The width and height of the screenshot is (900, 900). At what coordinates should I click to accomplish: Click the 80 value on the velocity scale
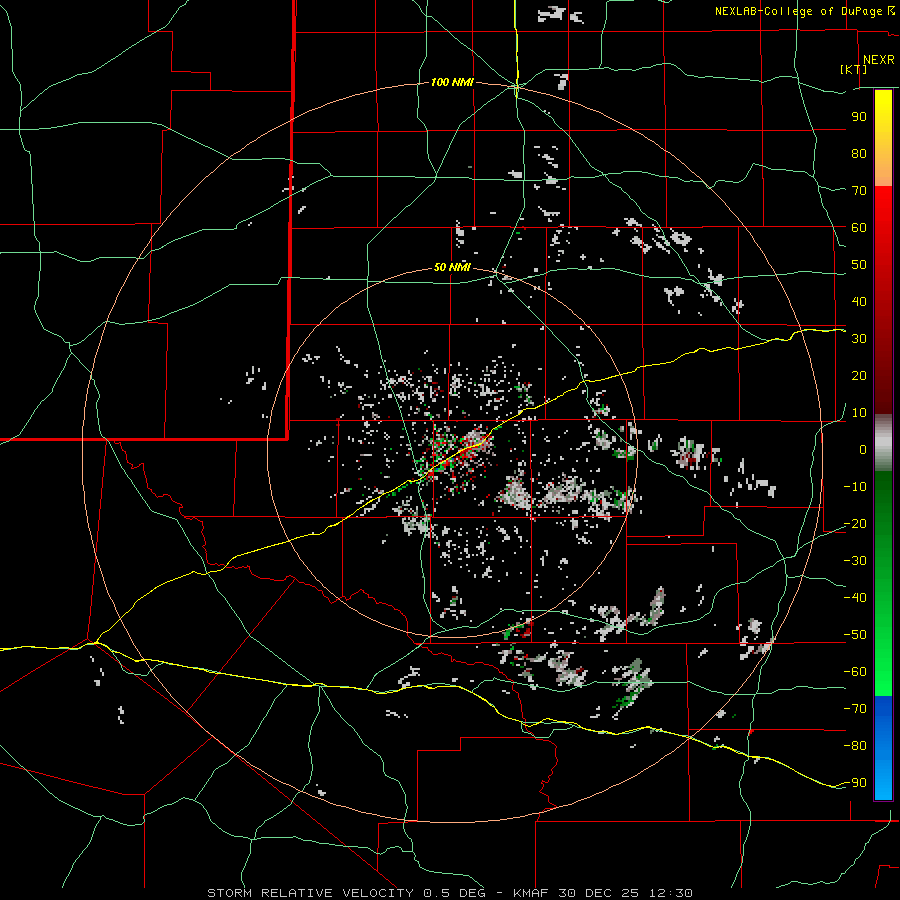[x=859, y=153]
